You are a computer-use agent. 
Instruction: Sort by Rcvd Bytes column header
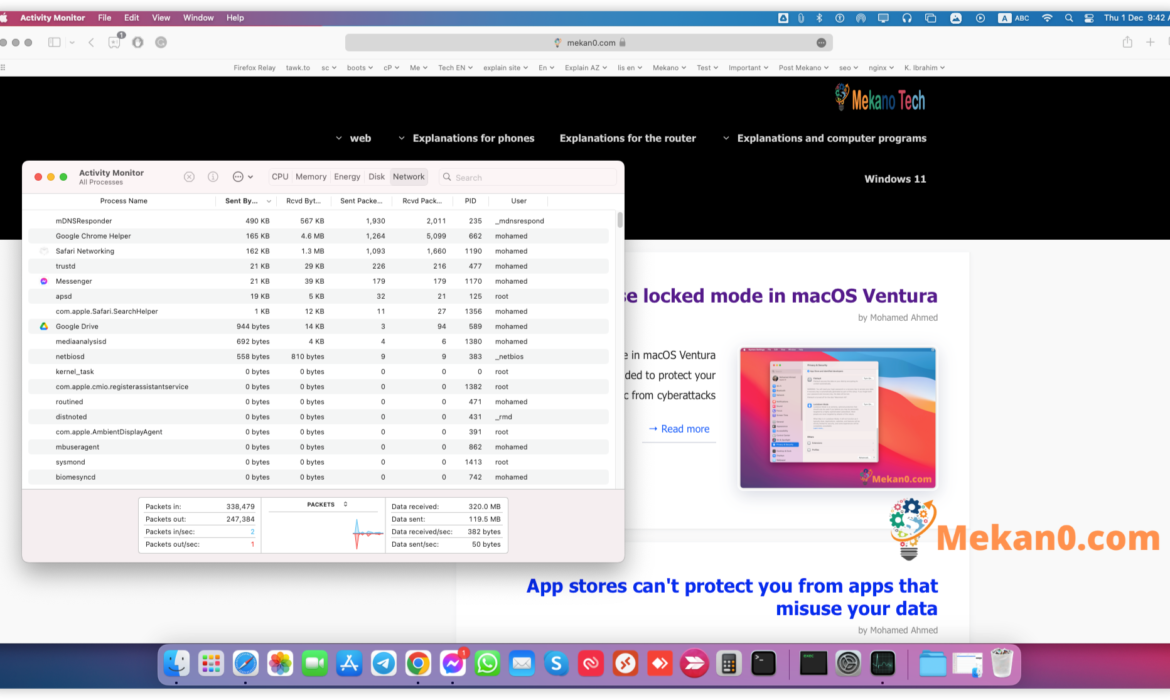[x=303, y=201]
